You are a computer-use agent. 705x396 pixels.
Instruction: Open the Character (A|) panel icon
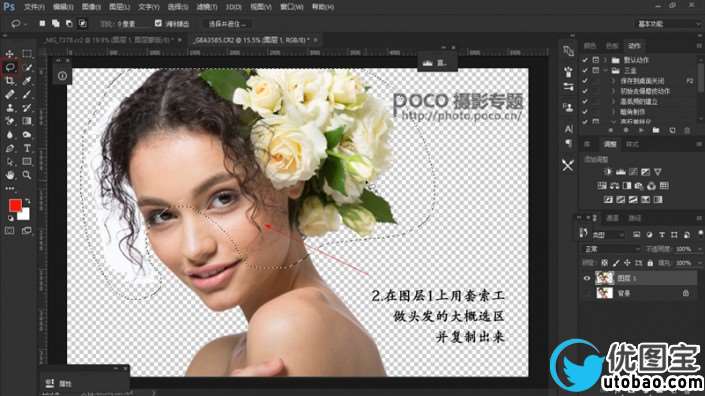pyautogui.click(x=568, y=129)
